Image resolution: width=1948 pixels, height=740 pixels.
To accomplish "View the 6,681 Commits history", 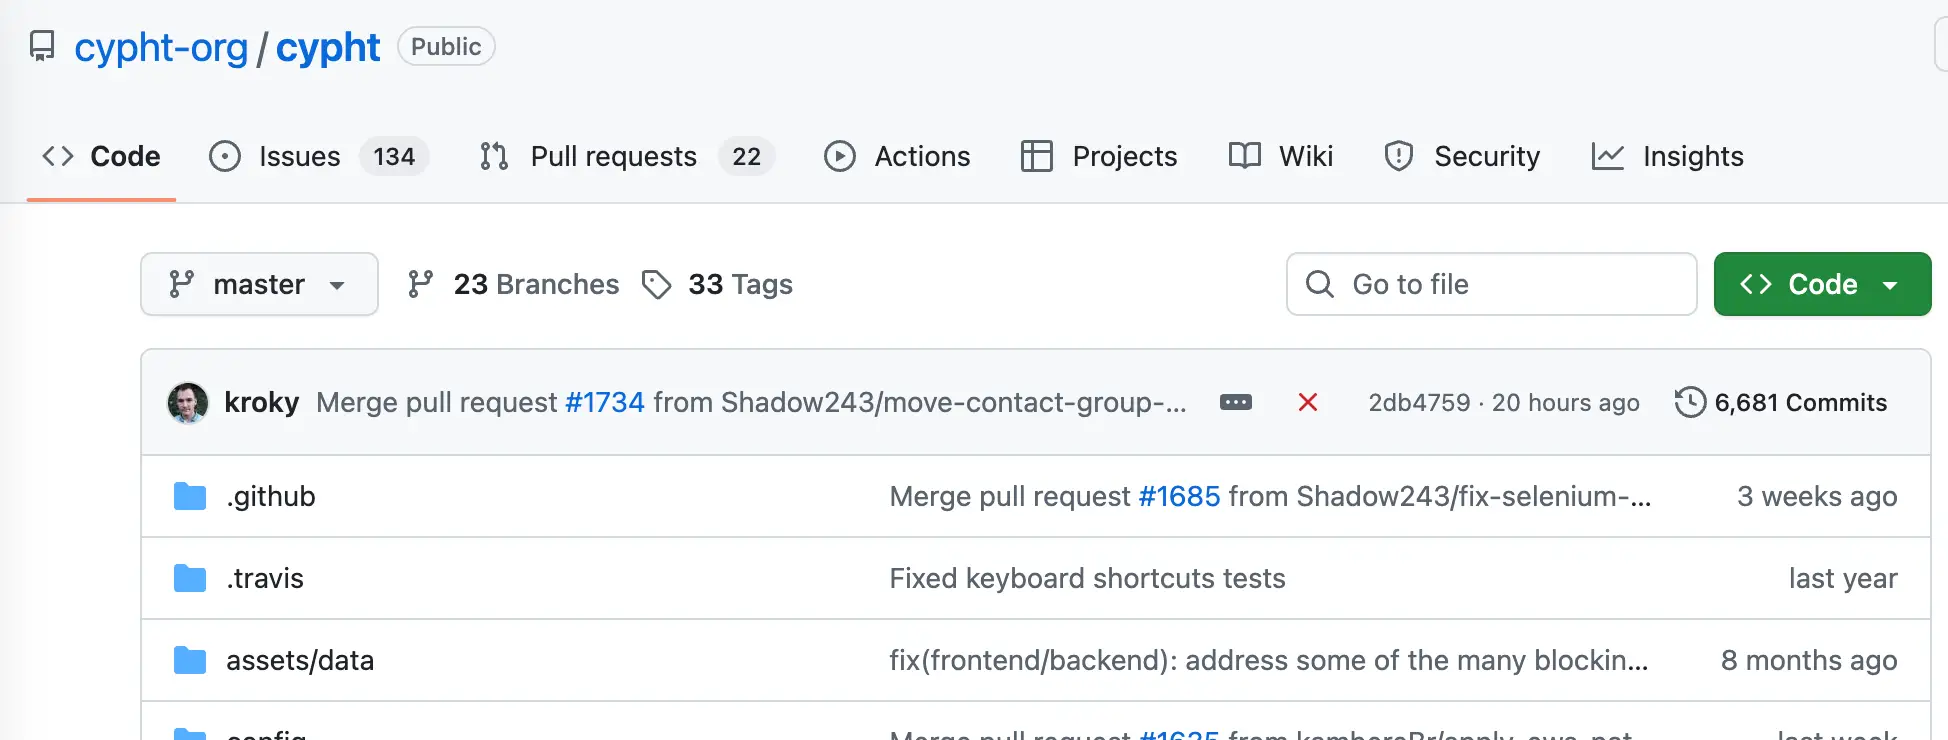I will click(1800, 402).
